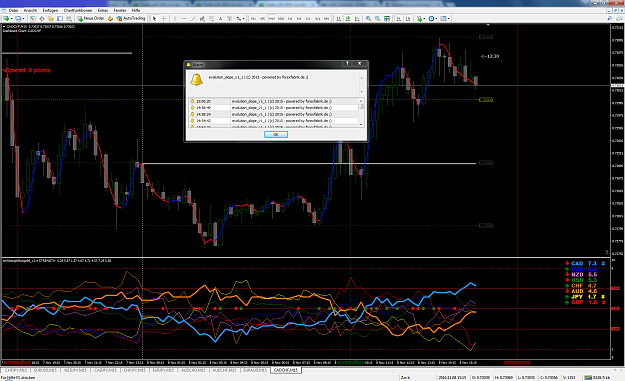Select the trendline drawing tool
This screenshot has width=625, height=381.
pyautogui.click(x=193, y=18)
